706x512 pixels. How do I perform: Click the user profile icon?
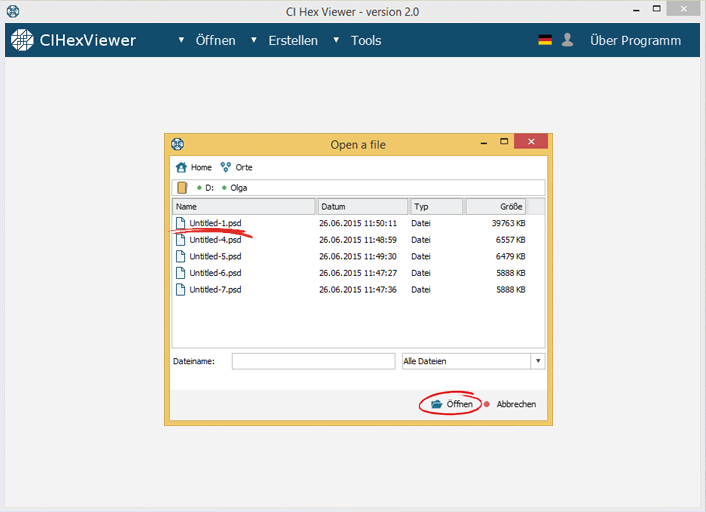click(x=568, y=41)
